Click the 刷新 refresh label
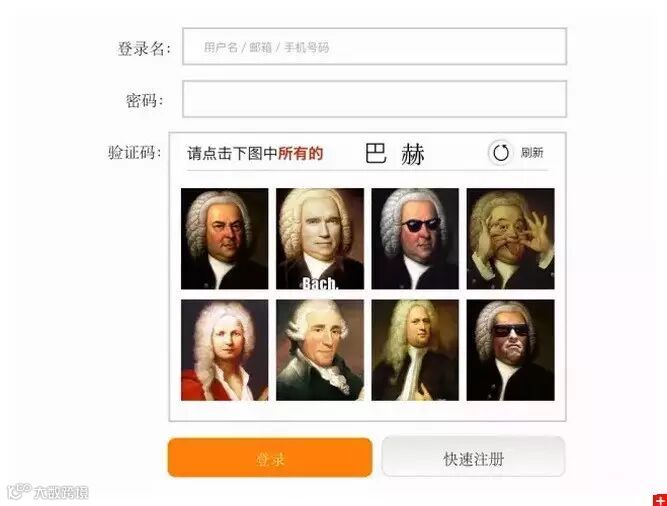 [532, 152]
